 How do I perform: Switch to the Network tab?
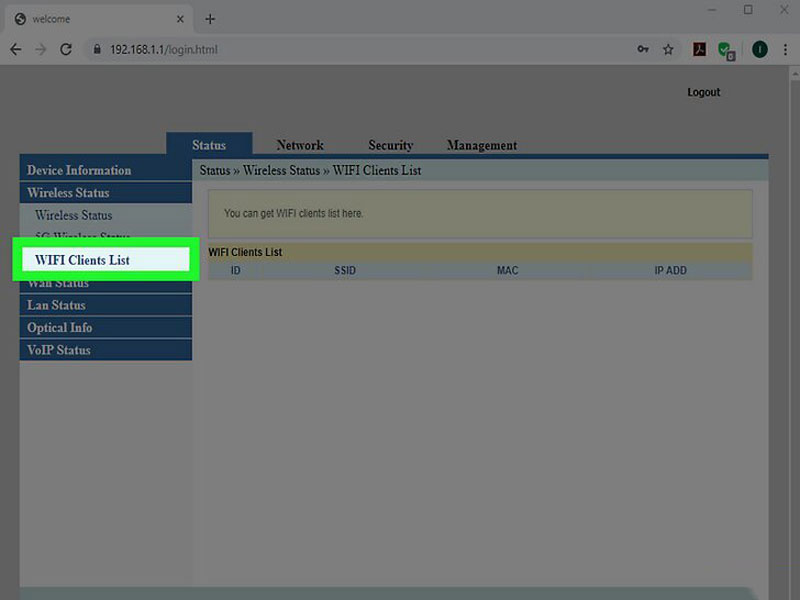(x=300, y=145)
